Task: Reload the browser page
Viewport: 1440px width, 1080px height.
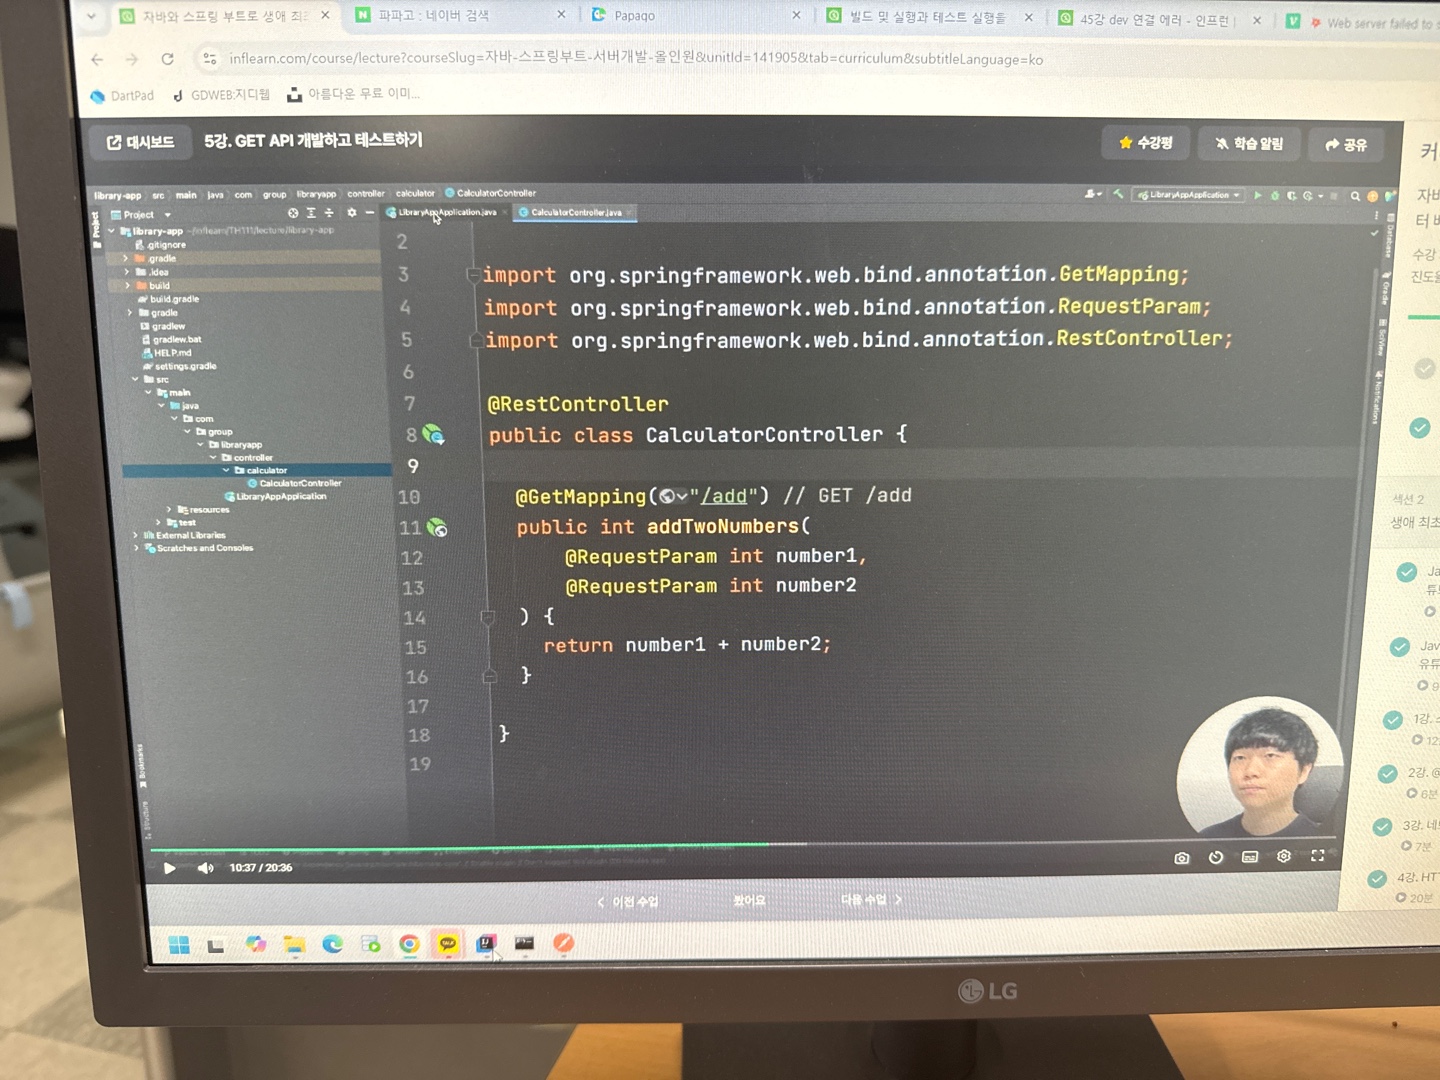Action: tap(167, 59)
